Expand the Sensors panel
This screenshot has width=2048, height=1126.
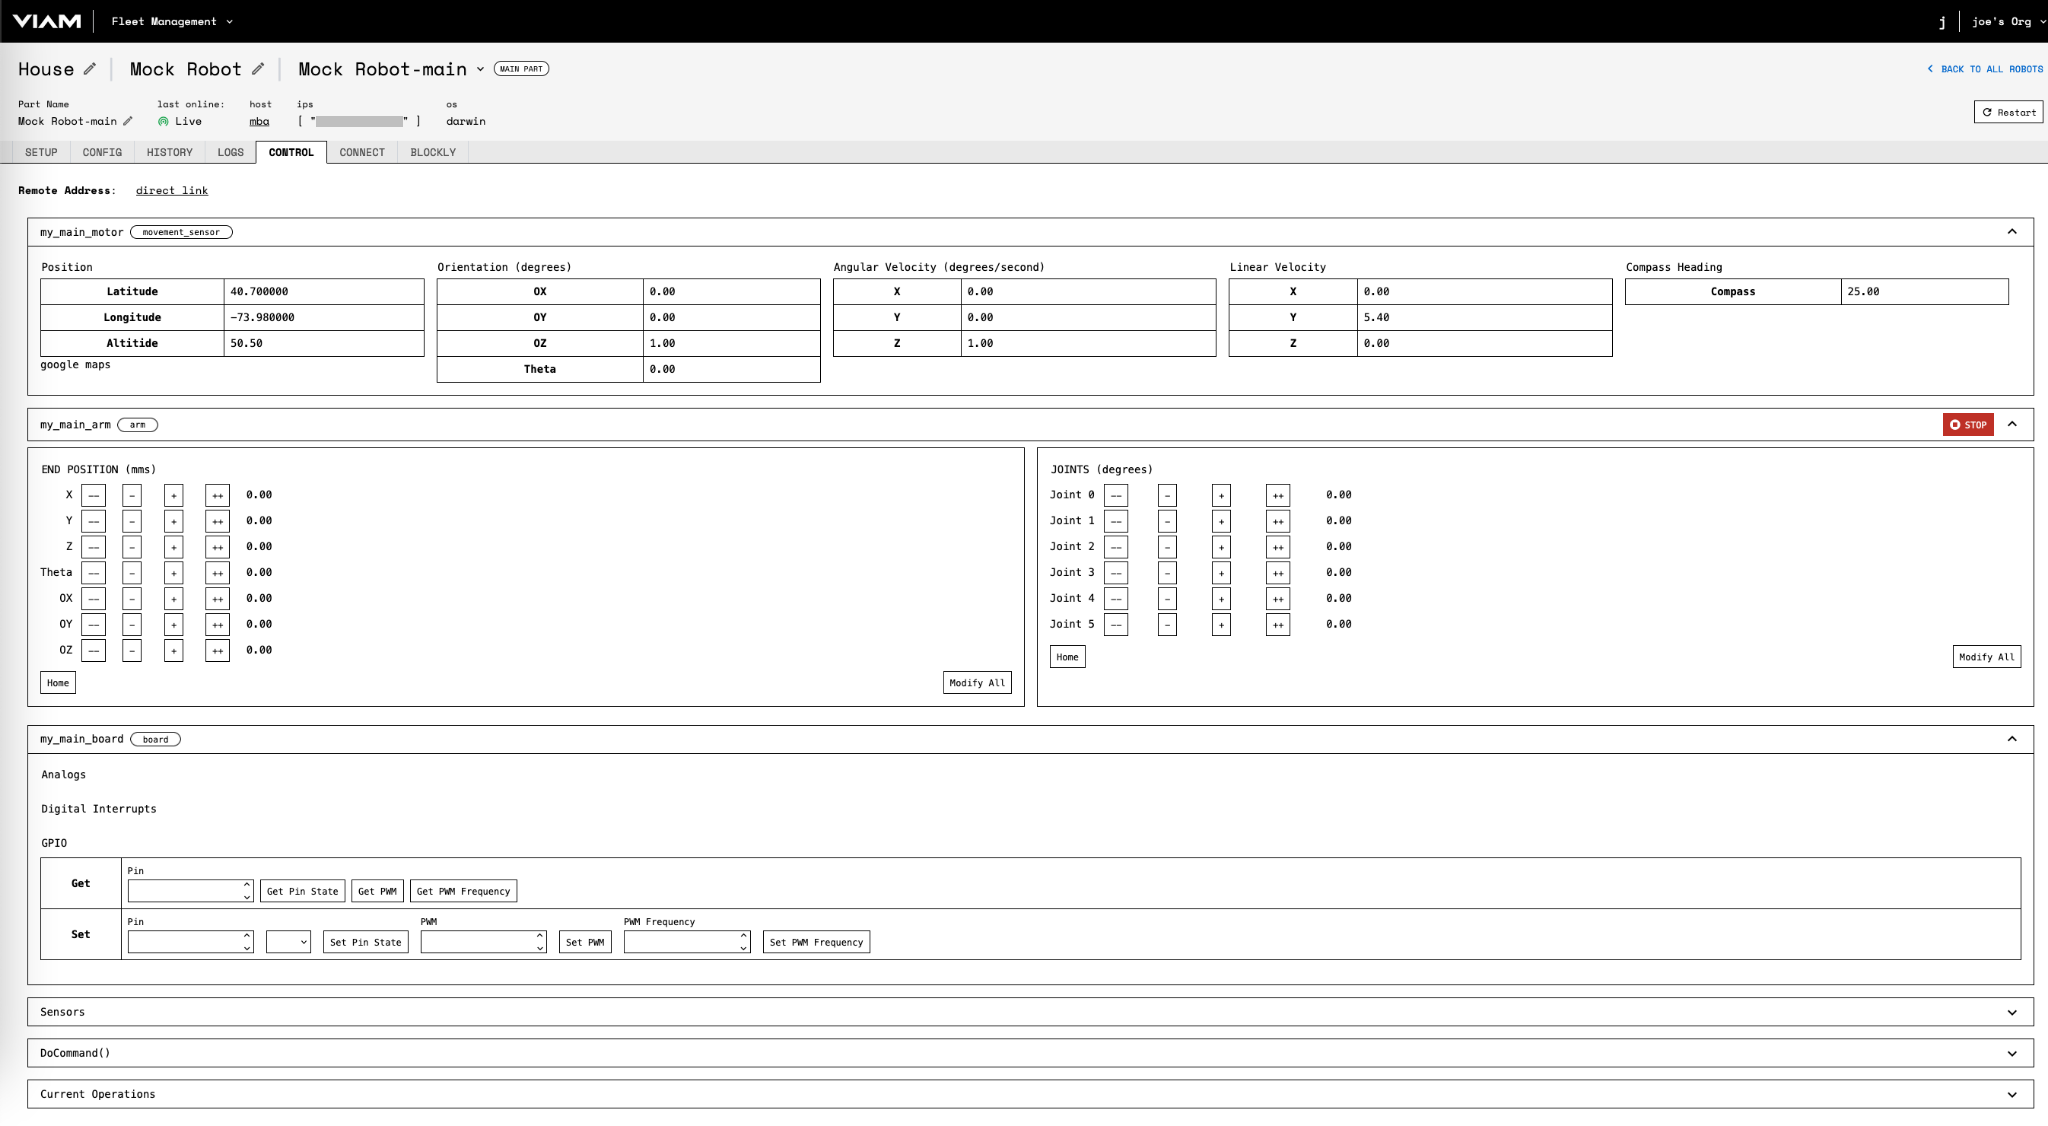pos(2010,1011)
